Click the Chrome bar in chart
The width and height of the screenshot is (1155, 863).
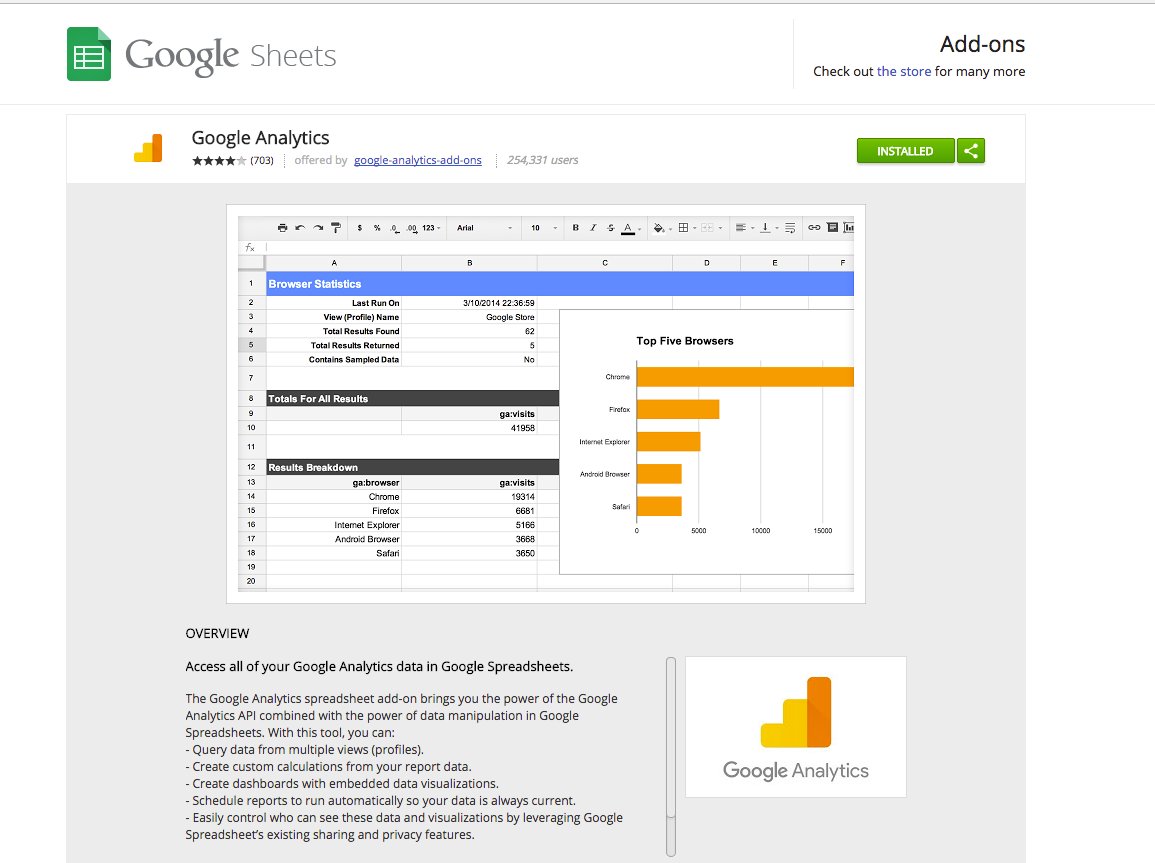point(745,376)
